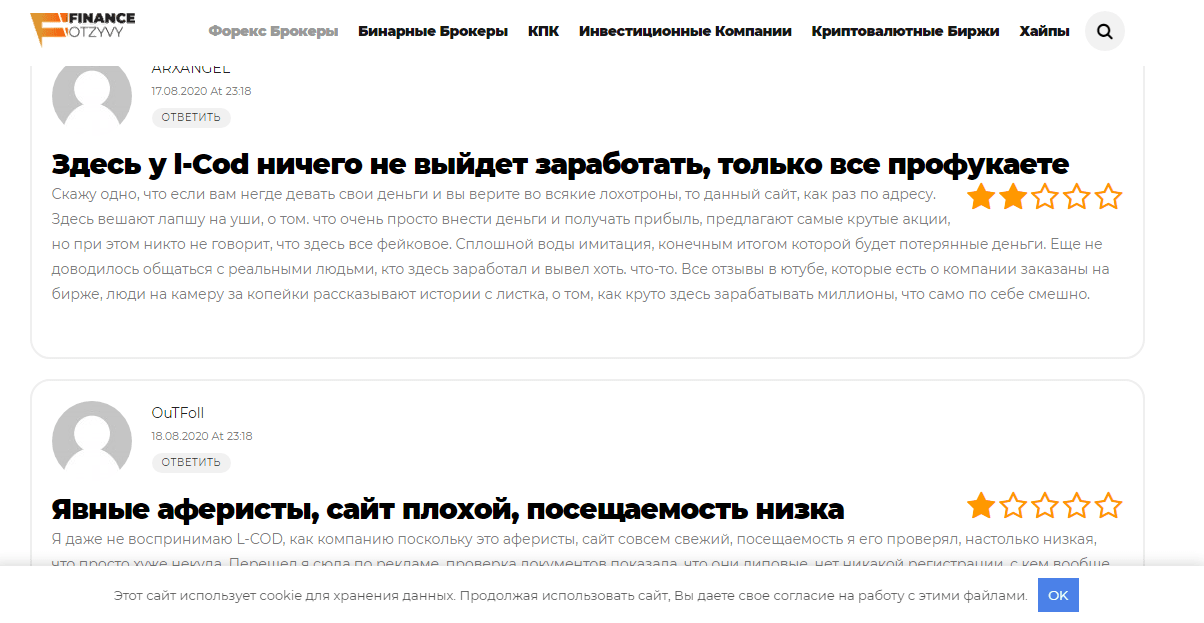This screenshot has width=1204, height=623.
Task: Open the Хайпы category
Action: tap(1044, 31)
